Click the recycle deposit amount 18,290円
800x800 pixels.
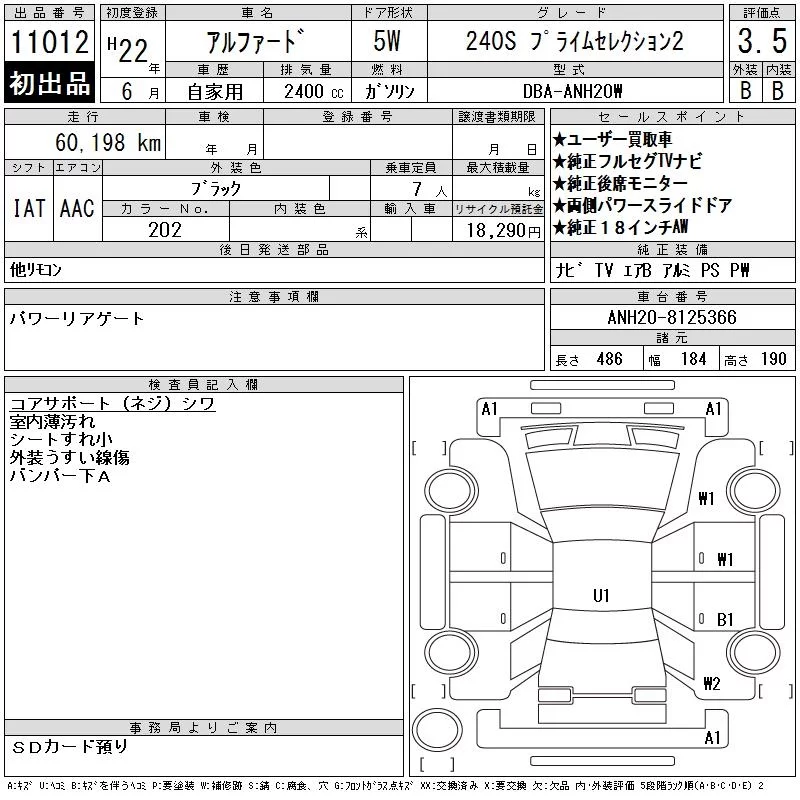[504, 231]
